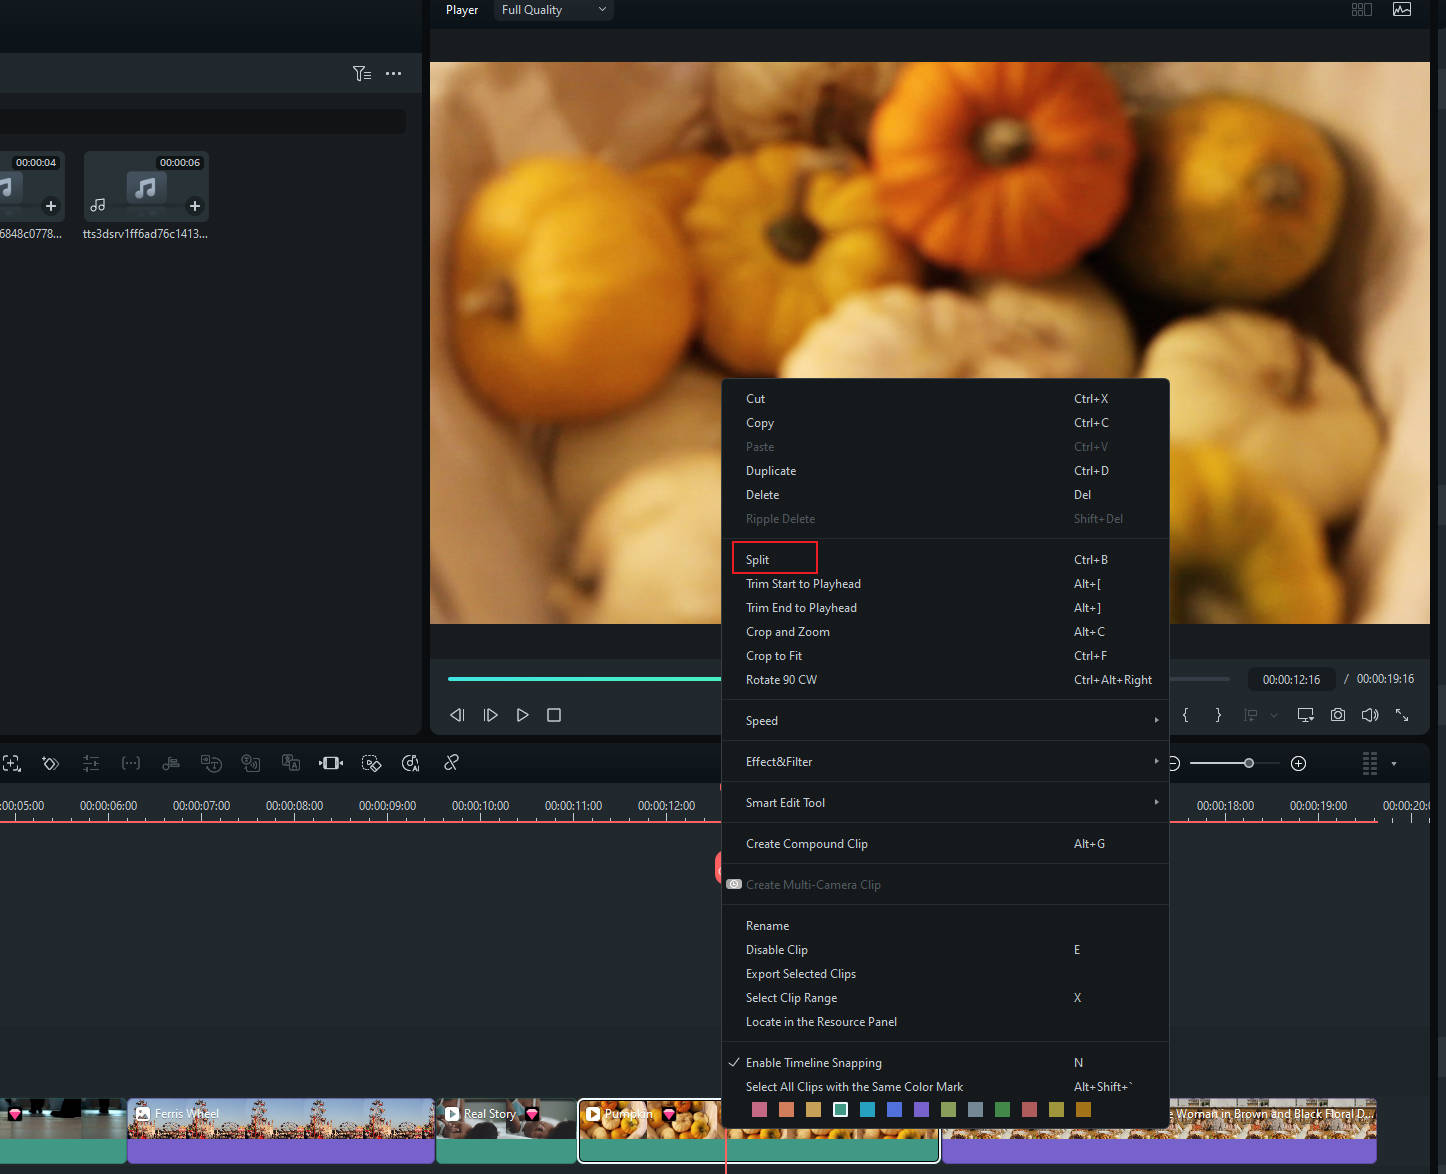Viewport: 1446px width, 1174px height.
Task: Click the waveform scope icon top right
Action: pos(1402,9)
